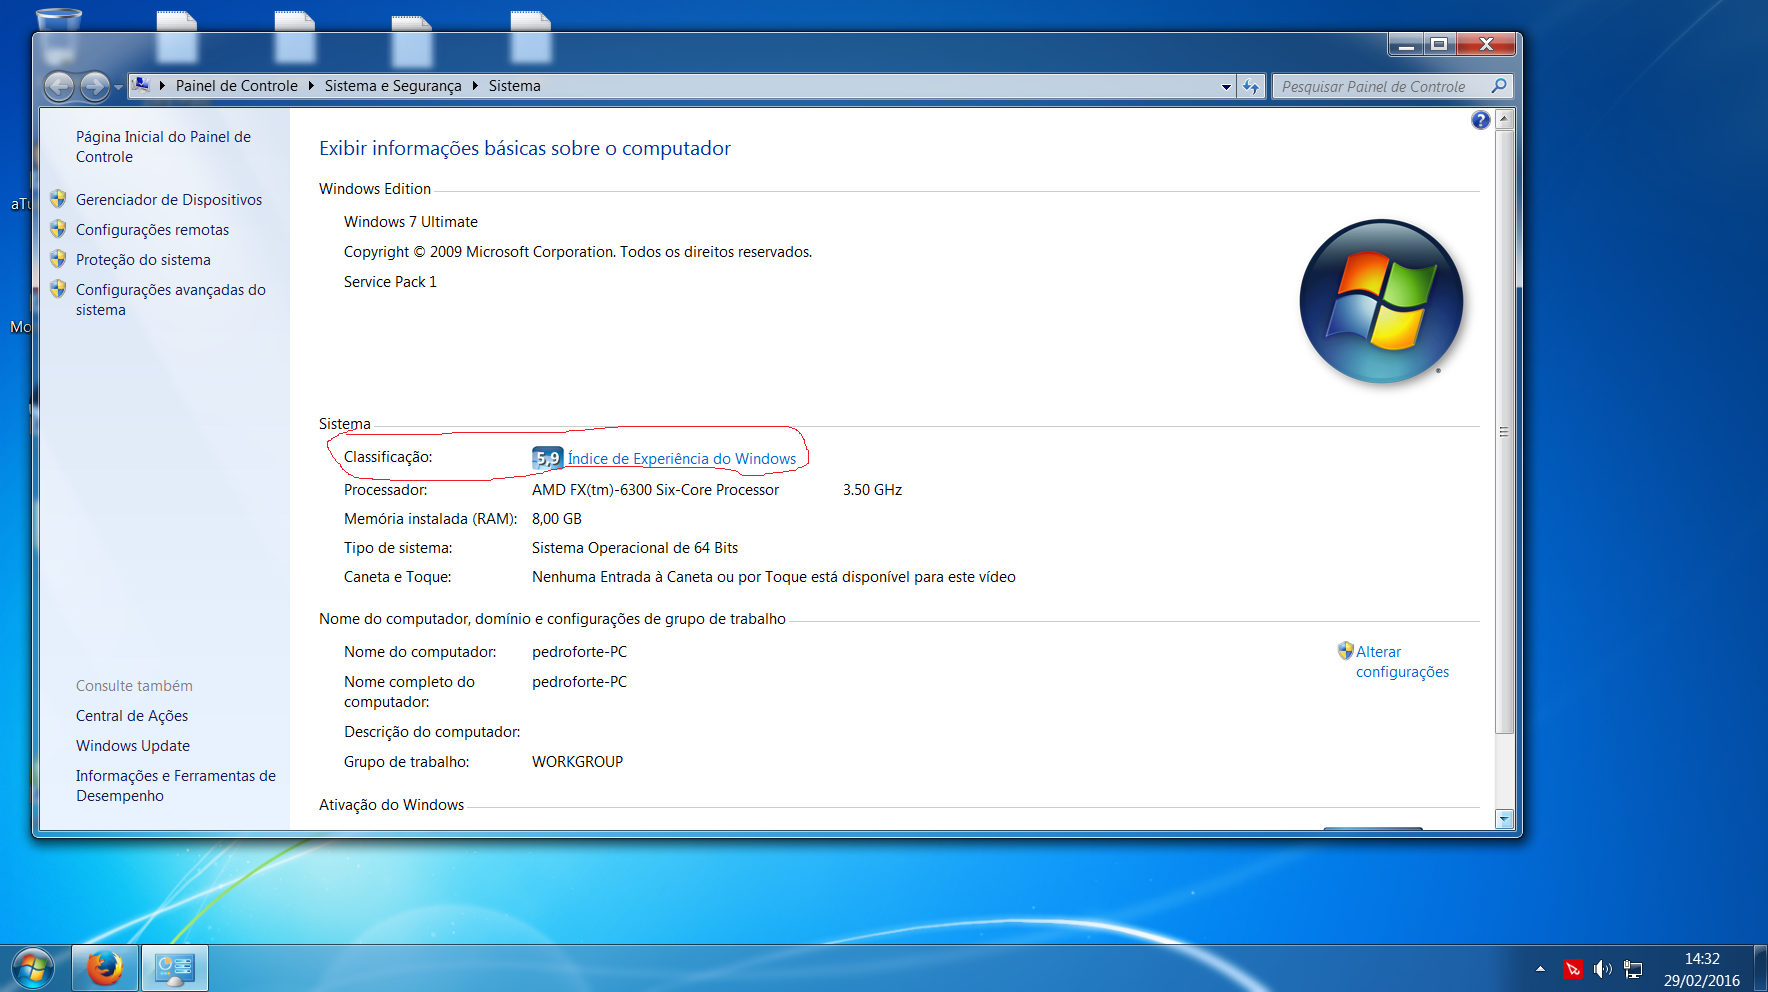The height and width of the screenshot is (992, 1768).
Task: Click the Windows 7 Ultimate edition text
Action: click(x=411, y=222)
